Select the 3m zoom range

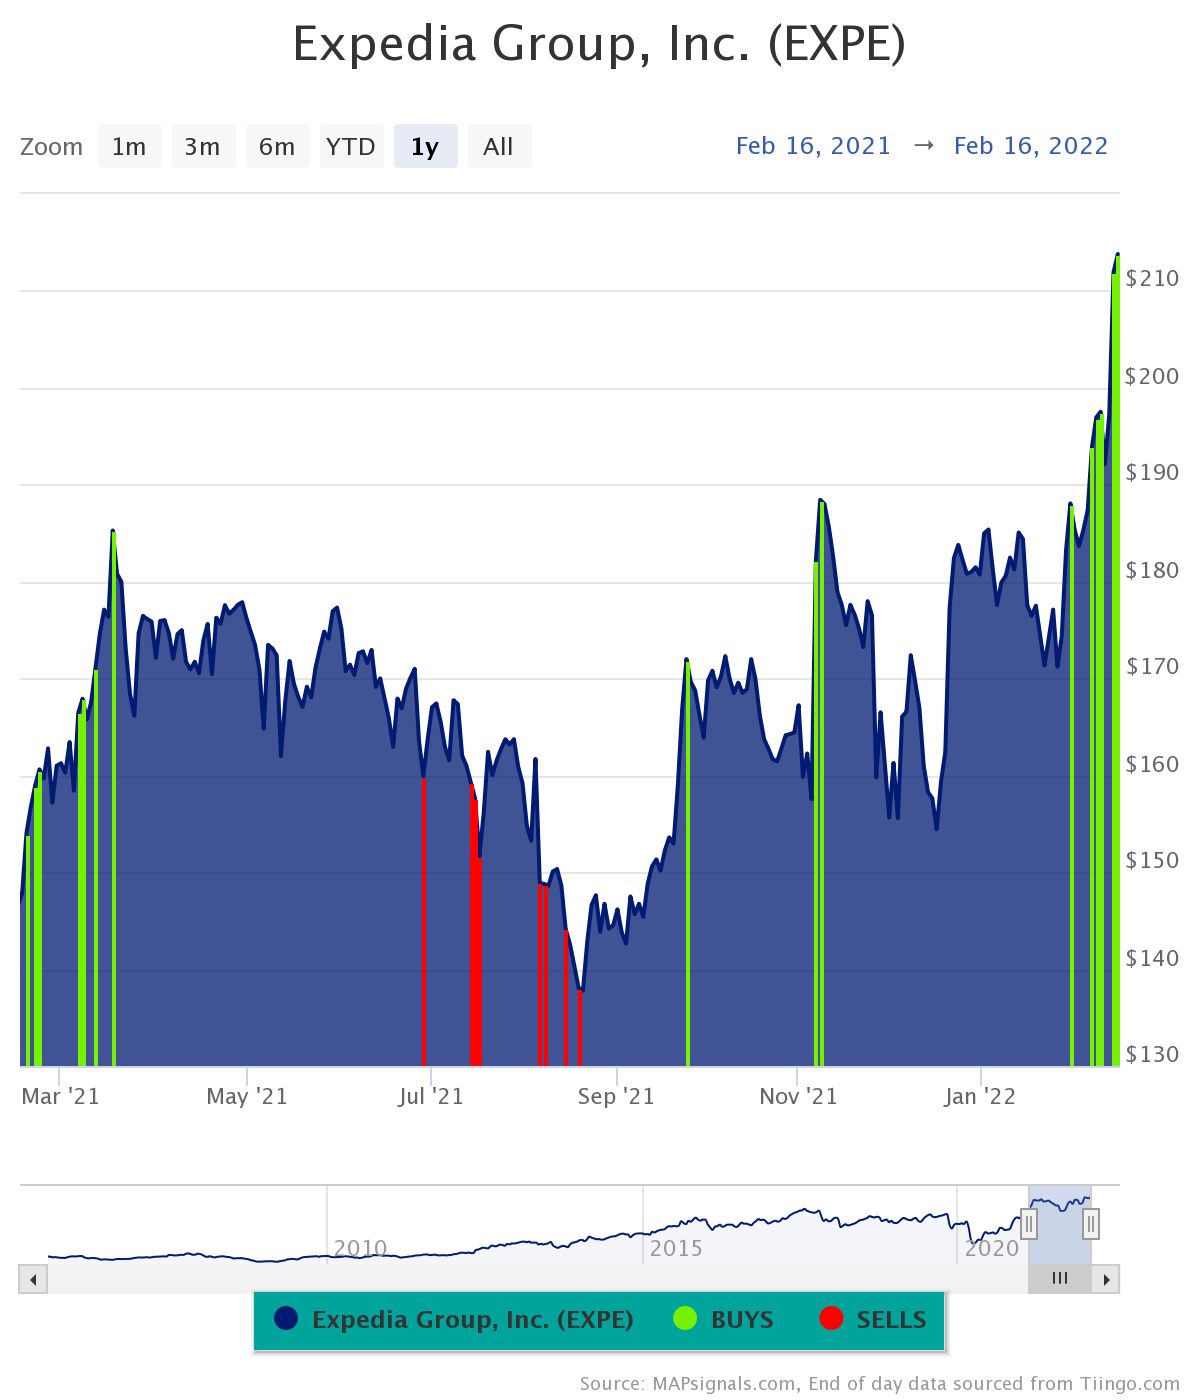(x=204, y=146)
